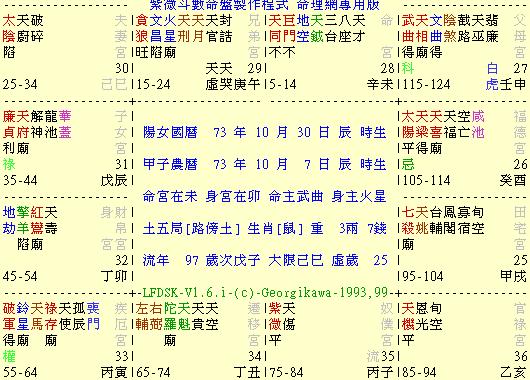
Task: Click the red 太陰 star
Action: coord(9,28)
